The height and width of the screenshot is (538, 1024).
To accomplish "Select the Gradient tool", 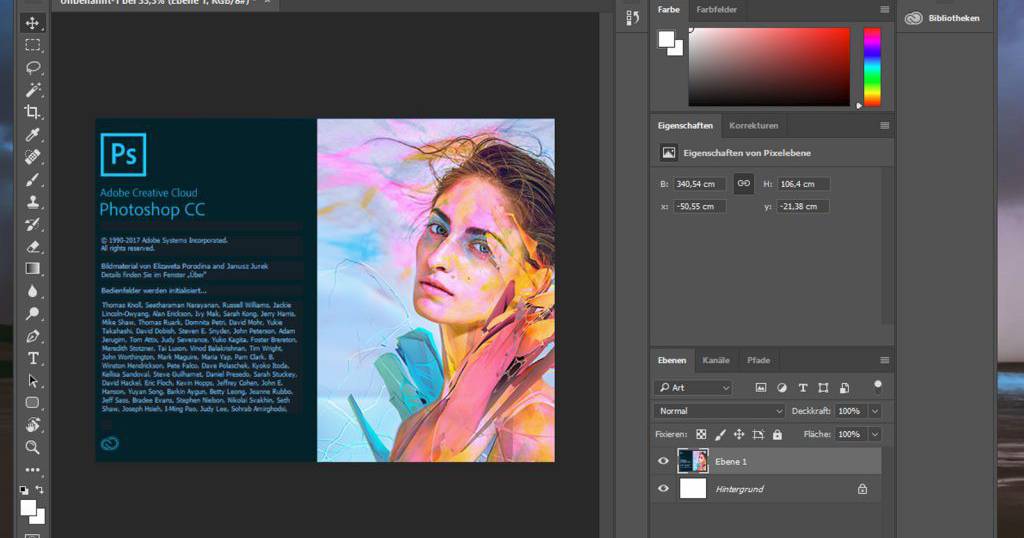I will click(32, 268).
